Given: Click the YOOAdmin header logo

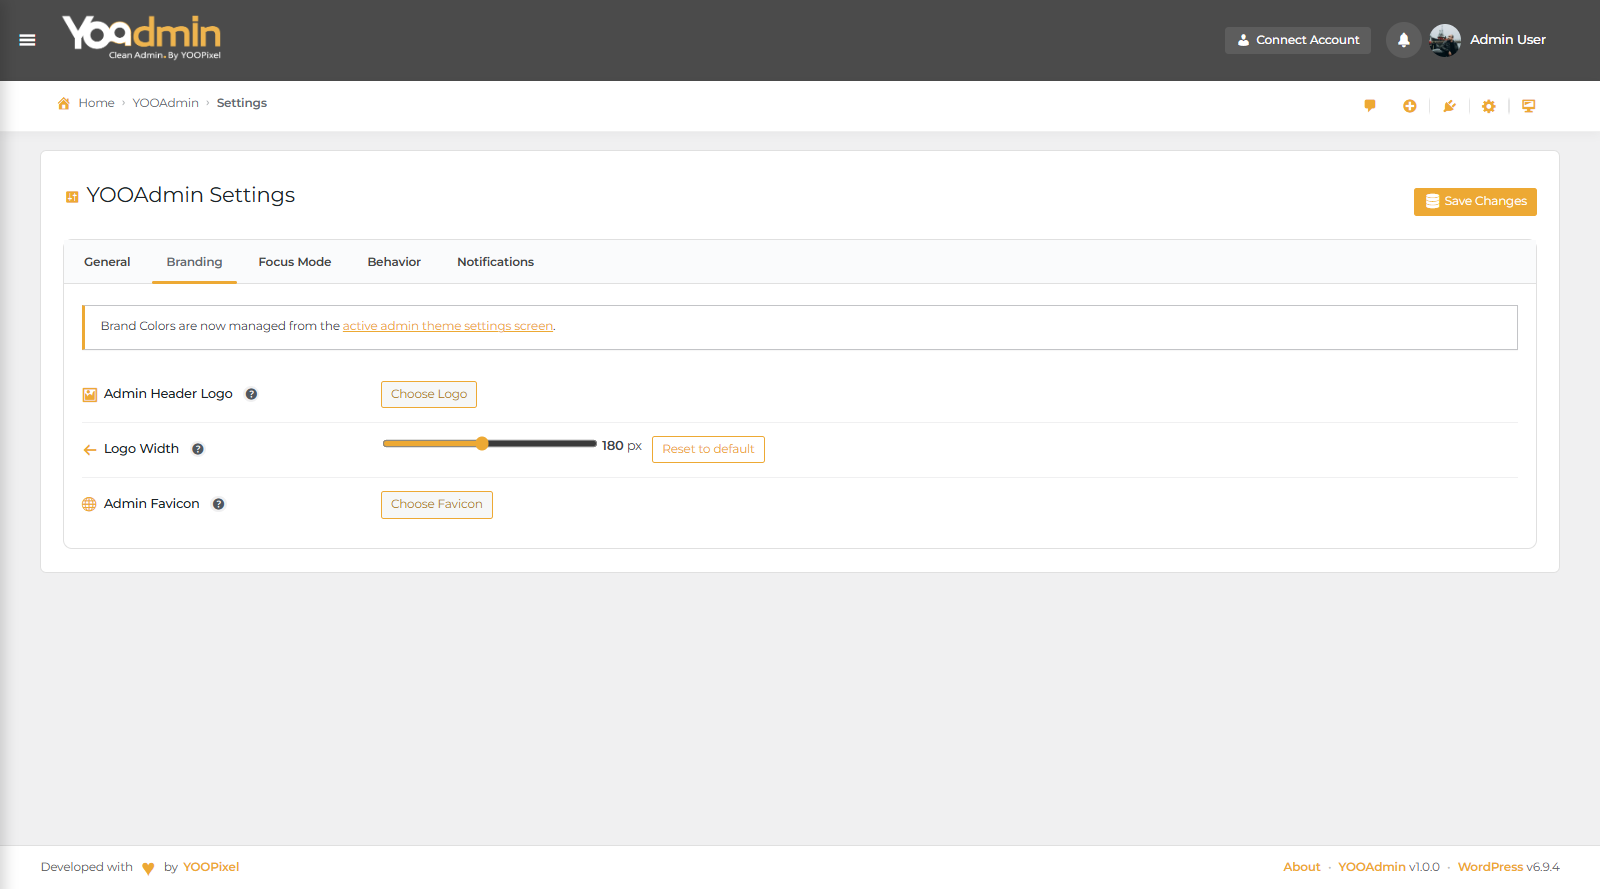Looking at the screenshot, I should coord(142,38).
